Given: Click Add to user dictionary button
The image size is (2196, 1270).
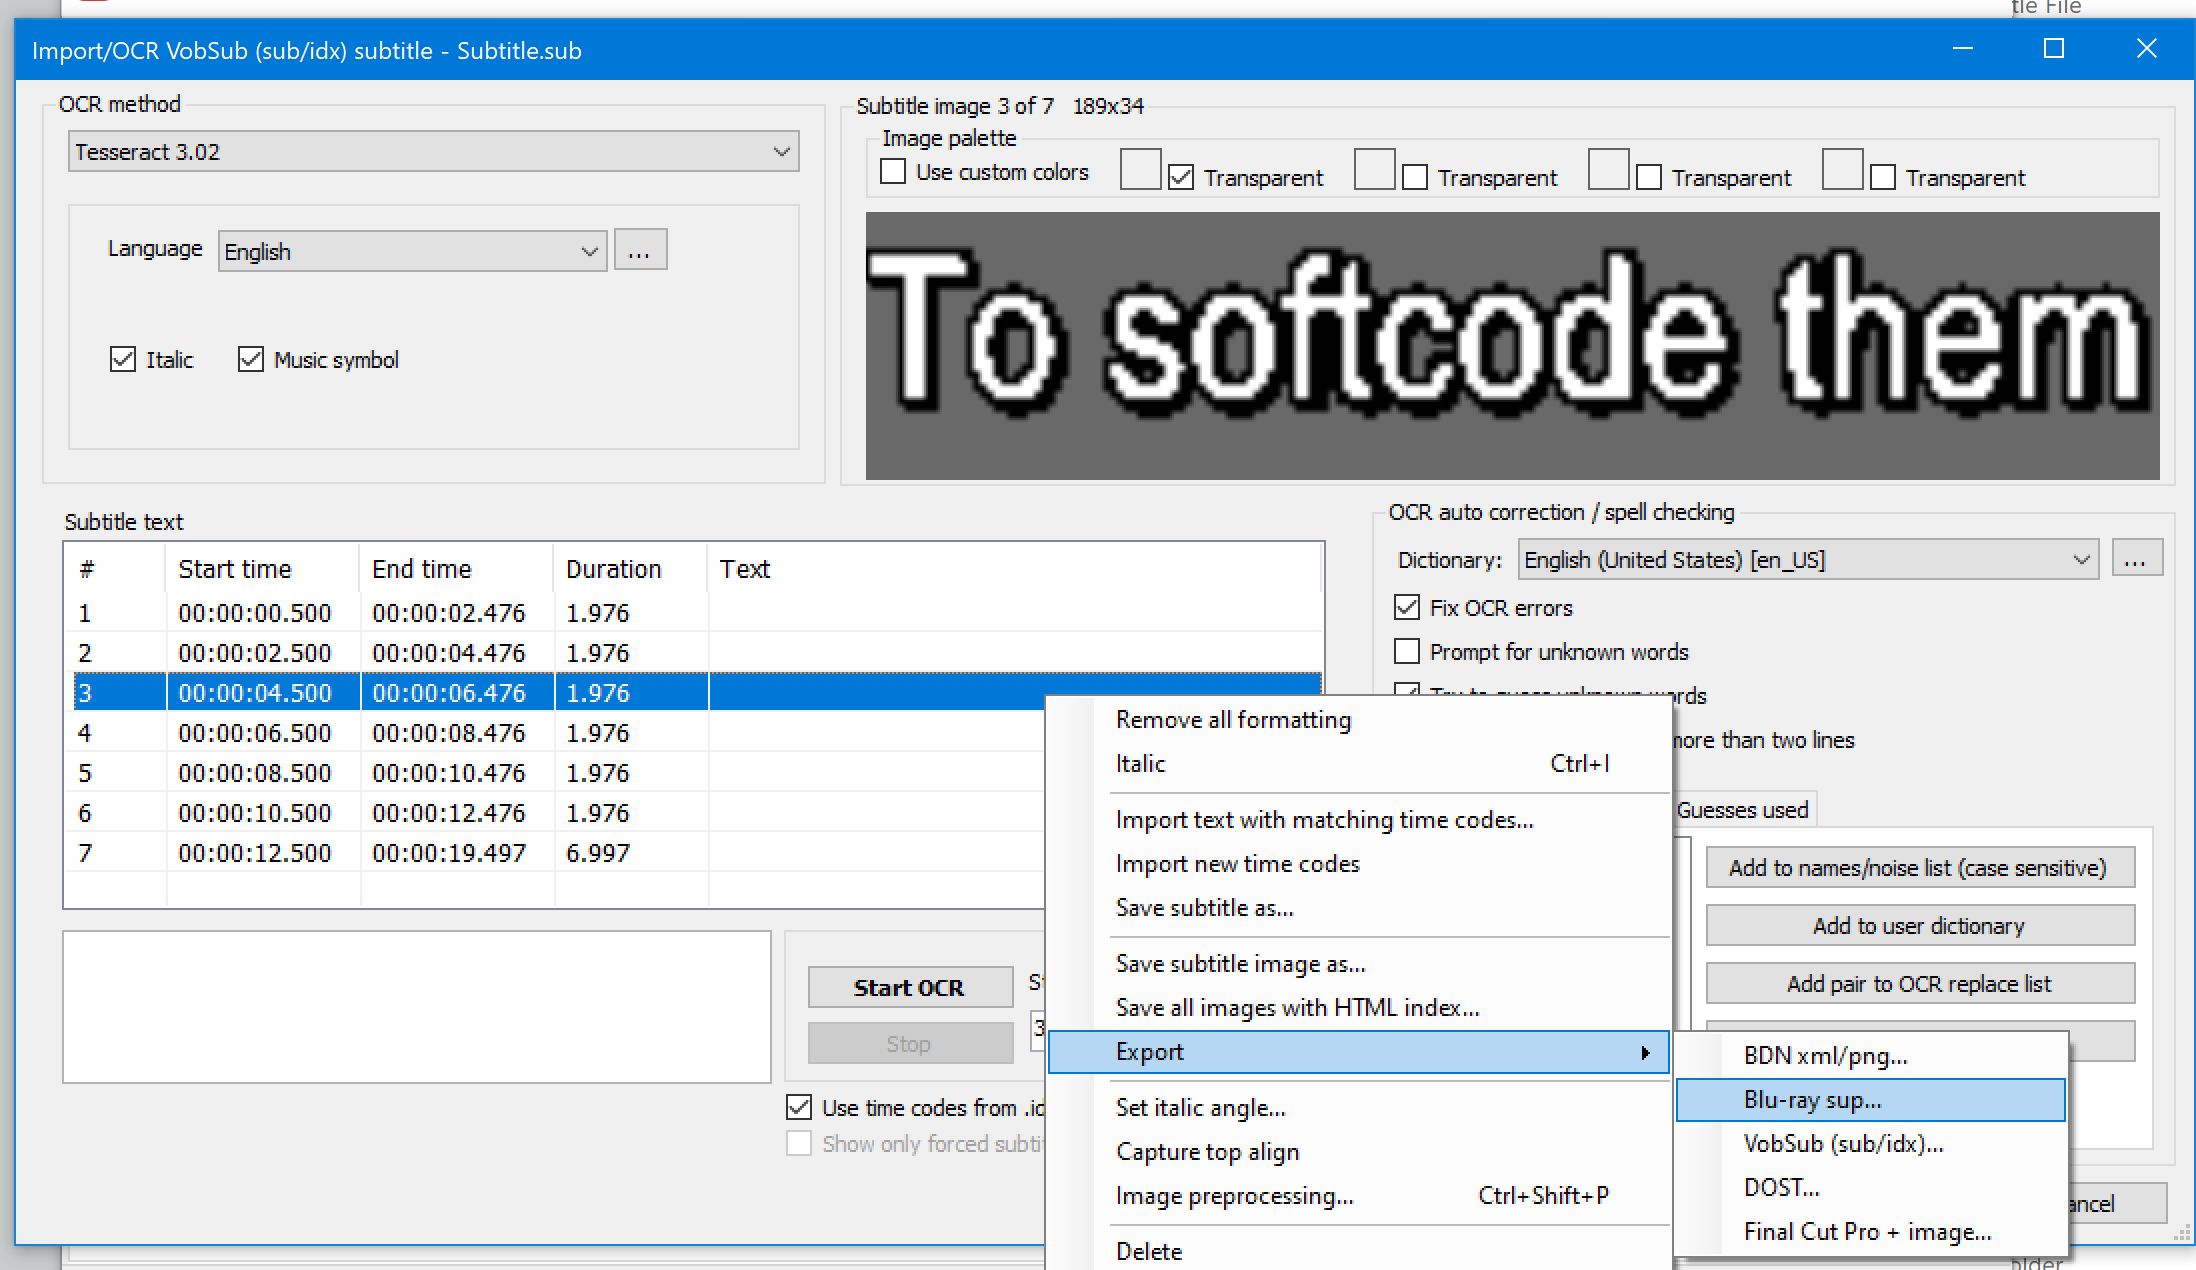Looking at the screenshot, I should (1919, 926).
